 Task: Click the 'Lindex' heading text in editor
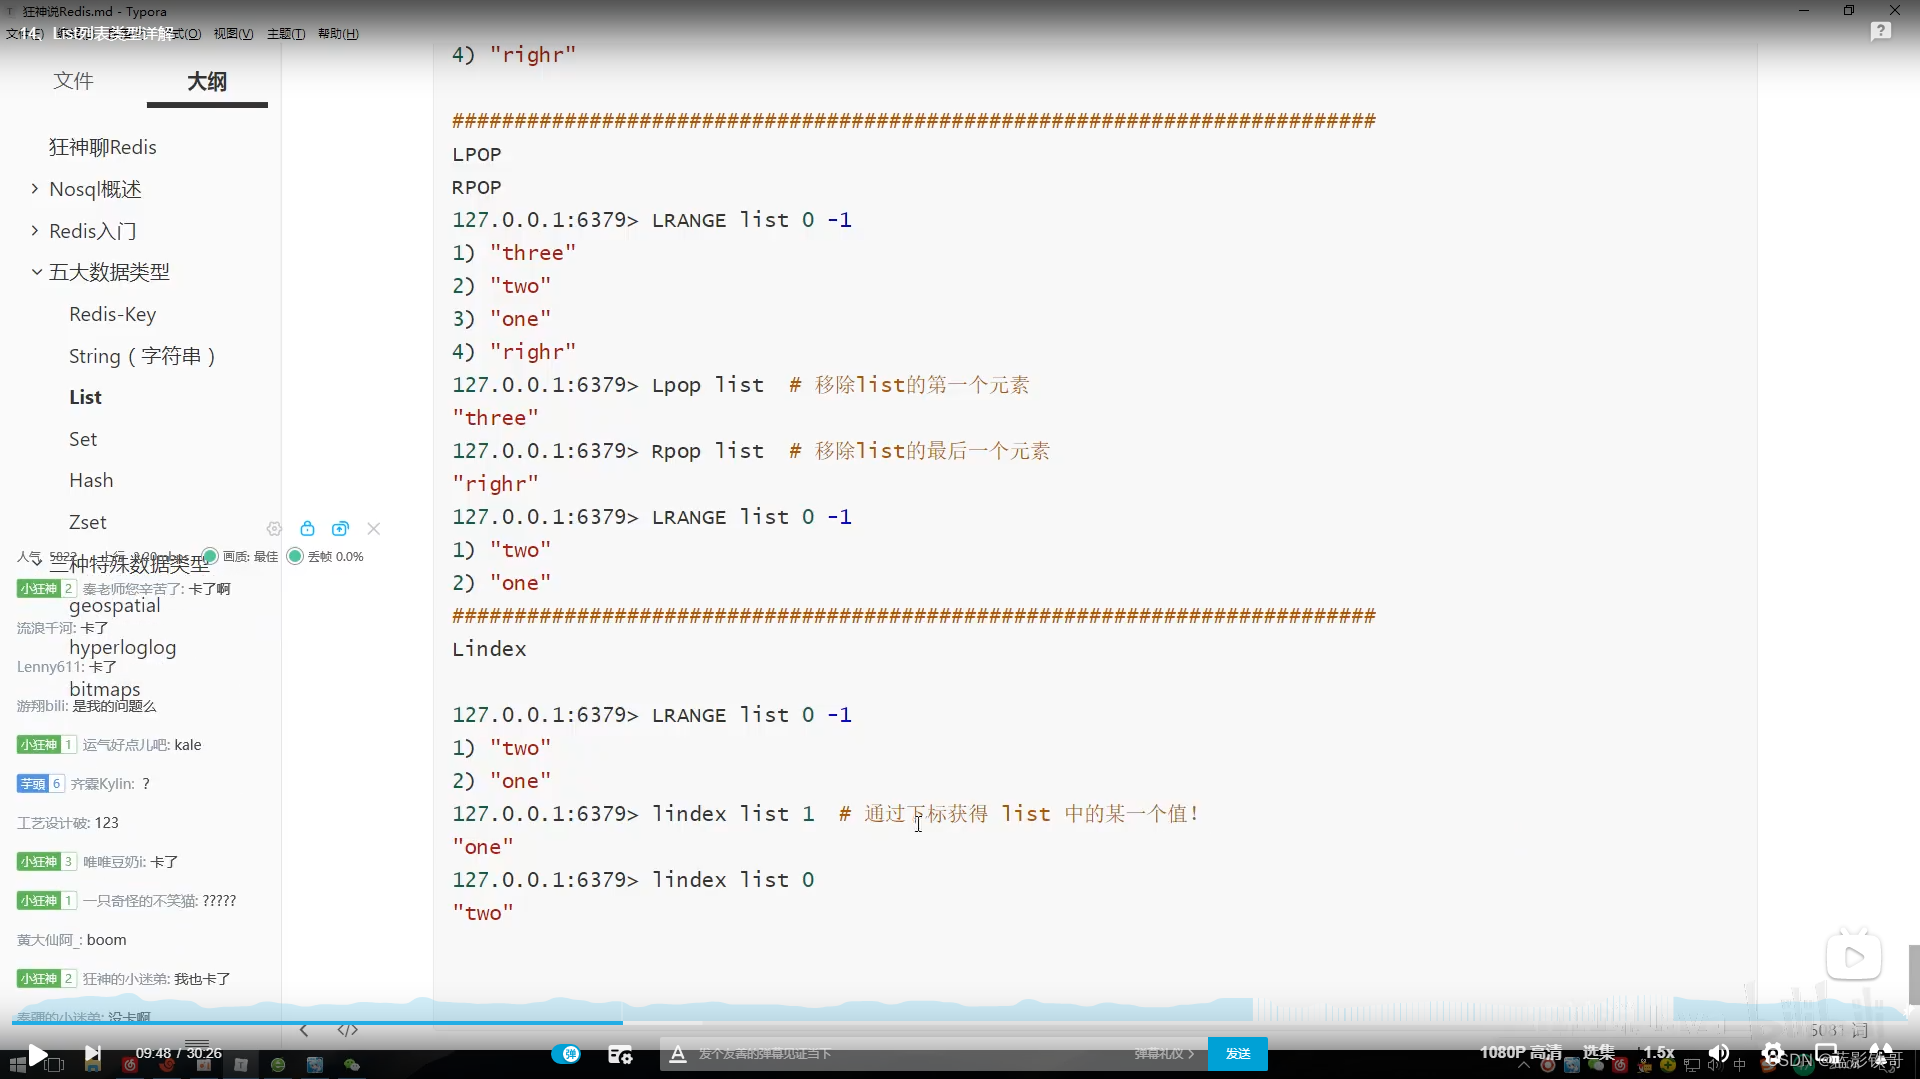pos(489,650)
